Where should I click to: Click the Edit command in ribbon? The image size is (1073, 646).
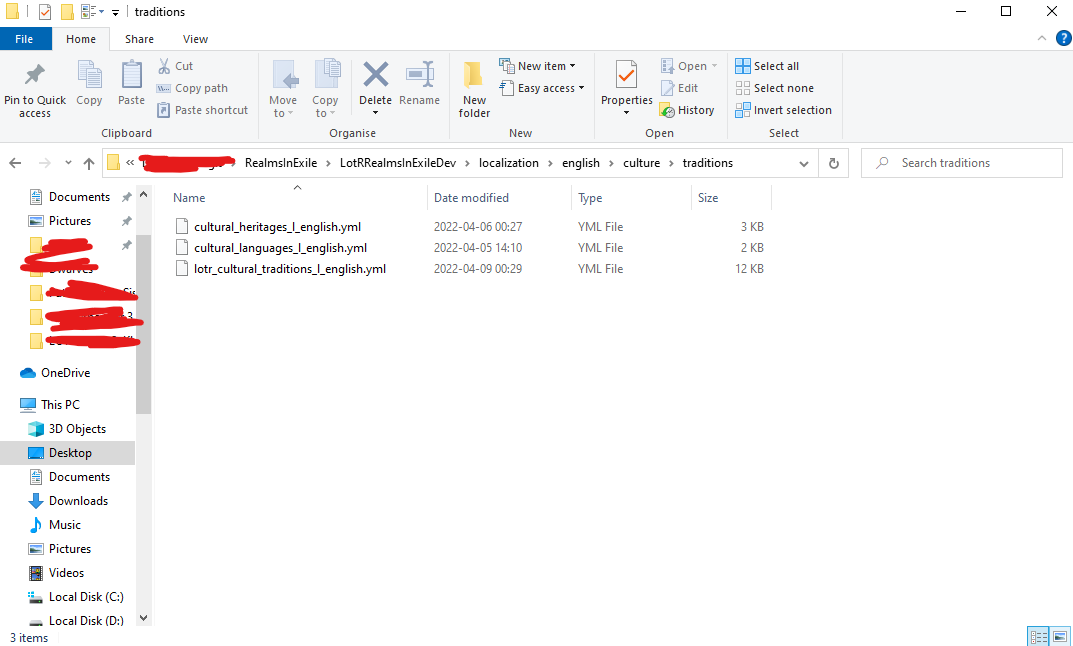(x=680, y=88)
